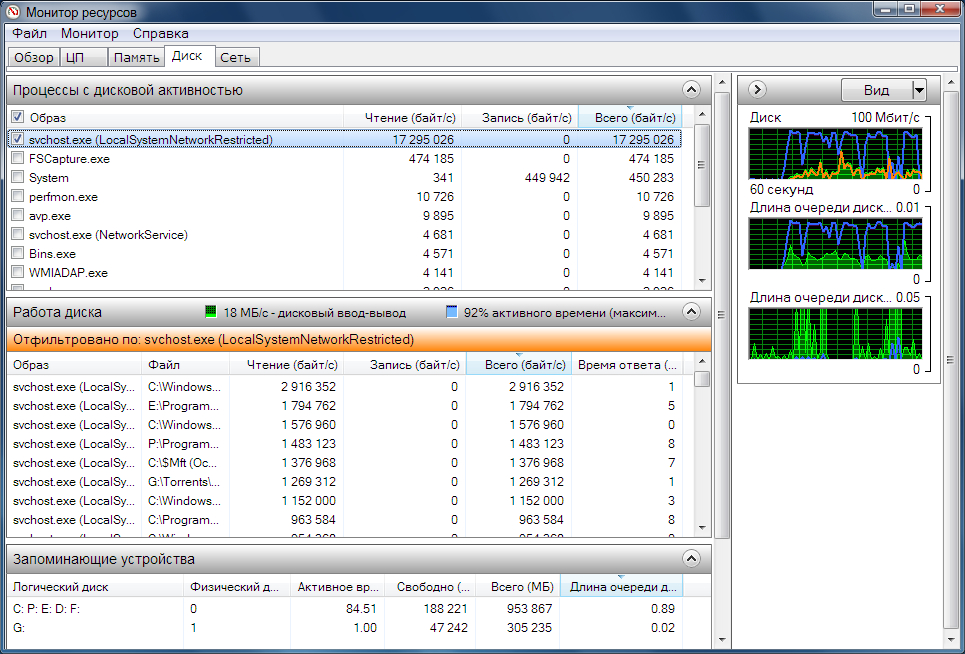Switch to the ЦП tab
Viewport: 965px width, 654px height.
point(84,57)
